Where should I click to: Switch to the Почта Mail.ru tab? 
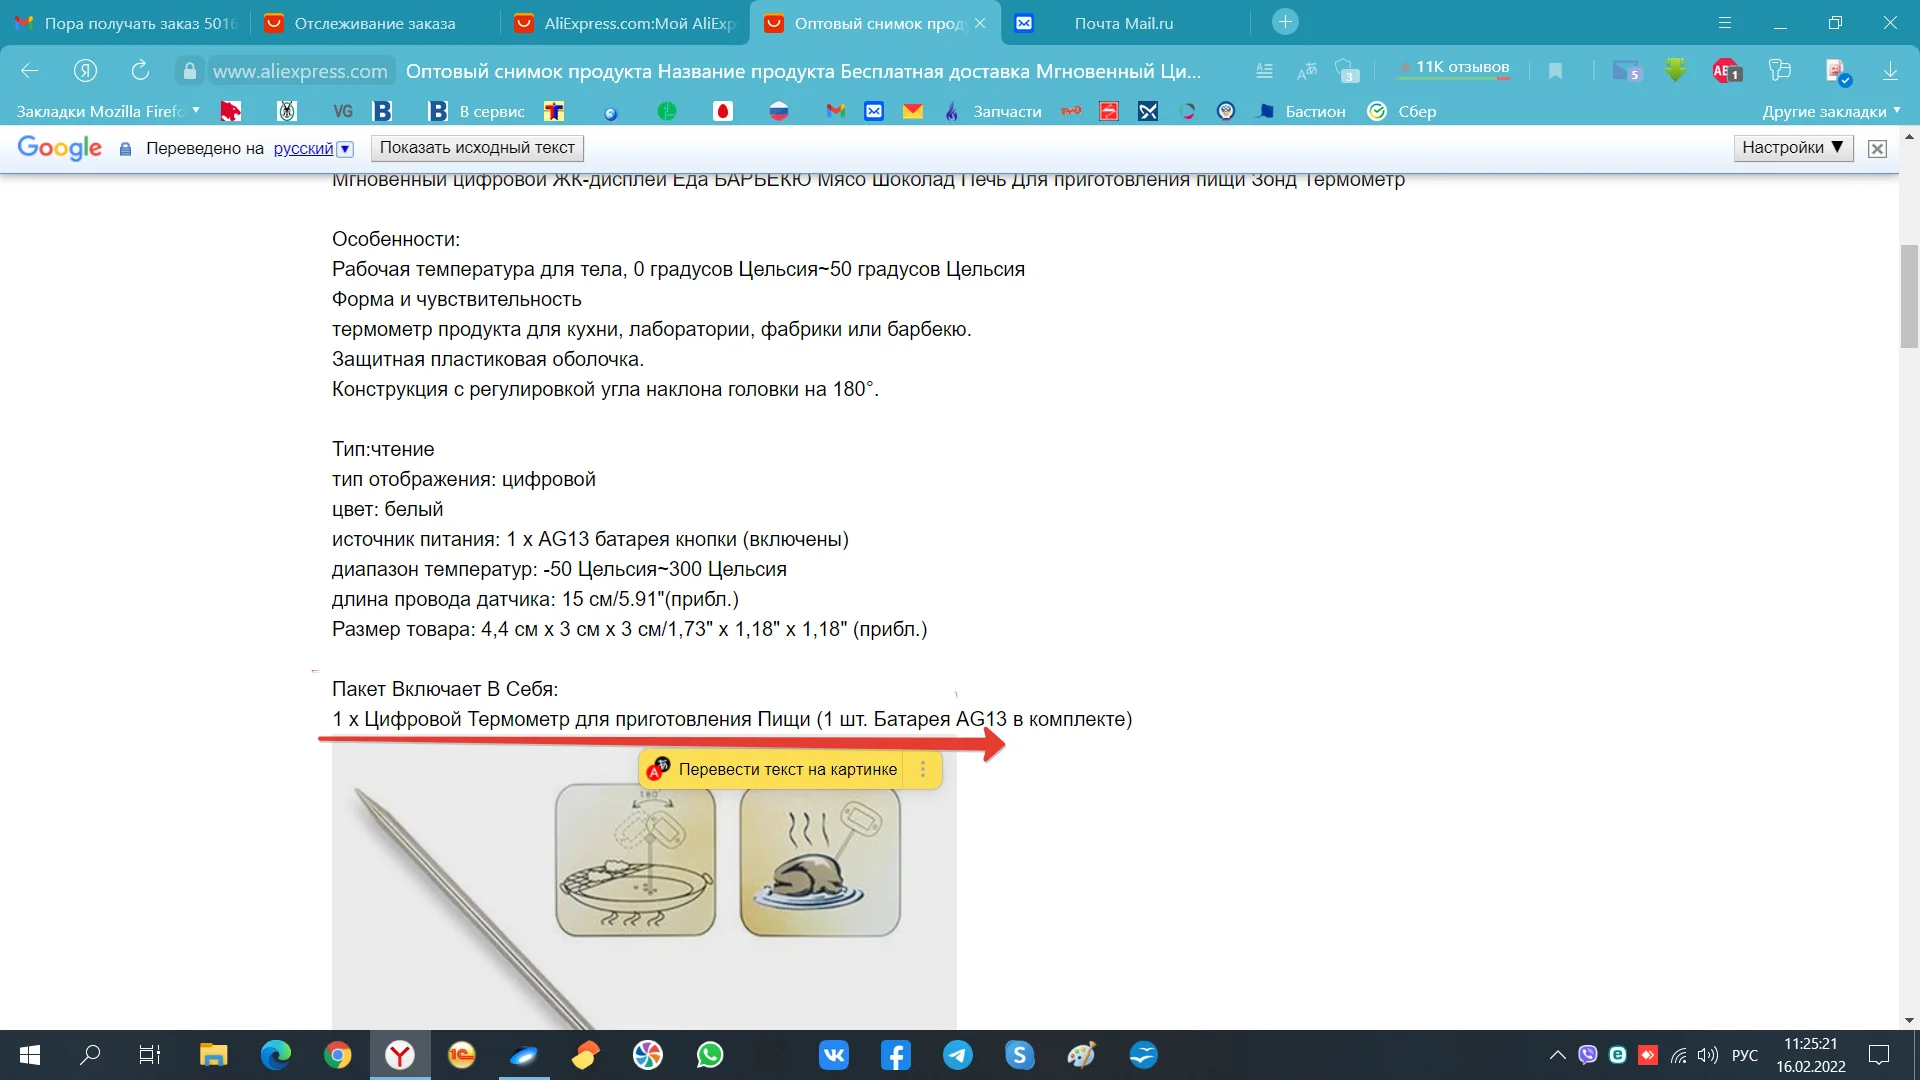click(x=1123, y=23)
